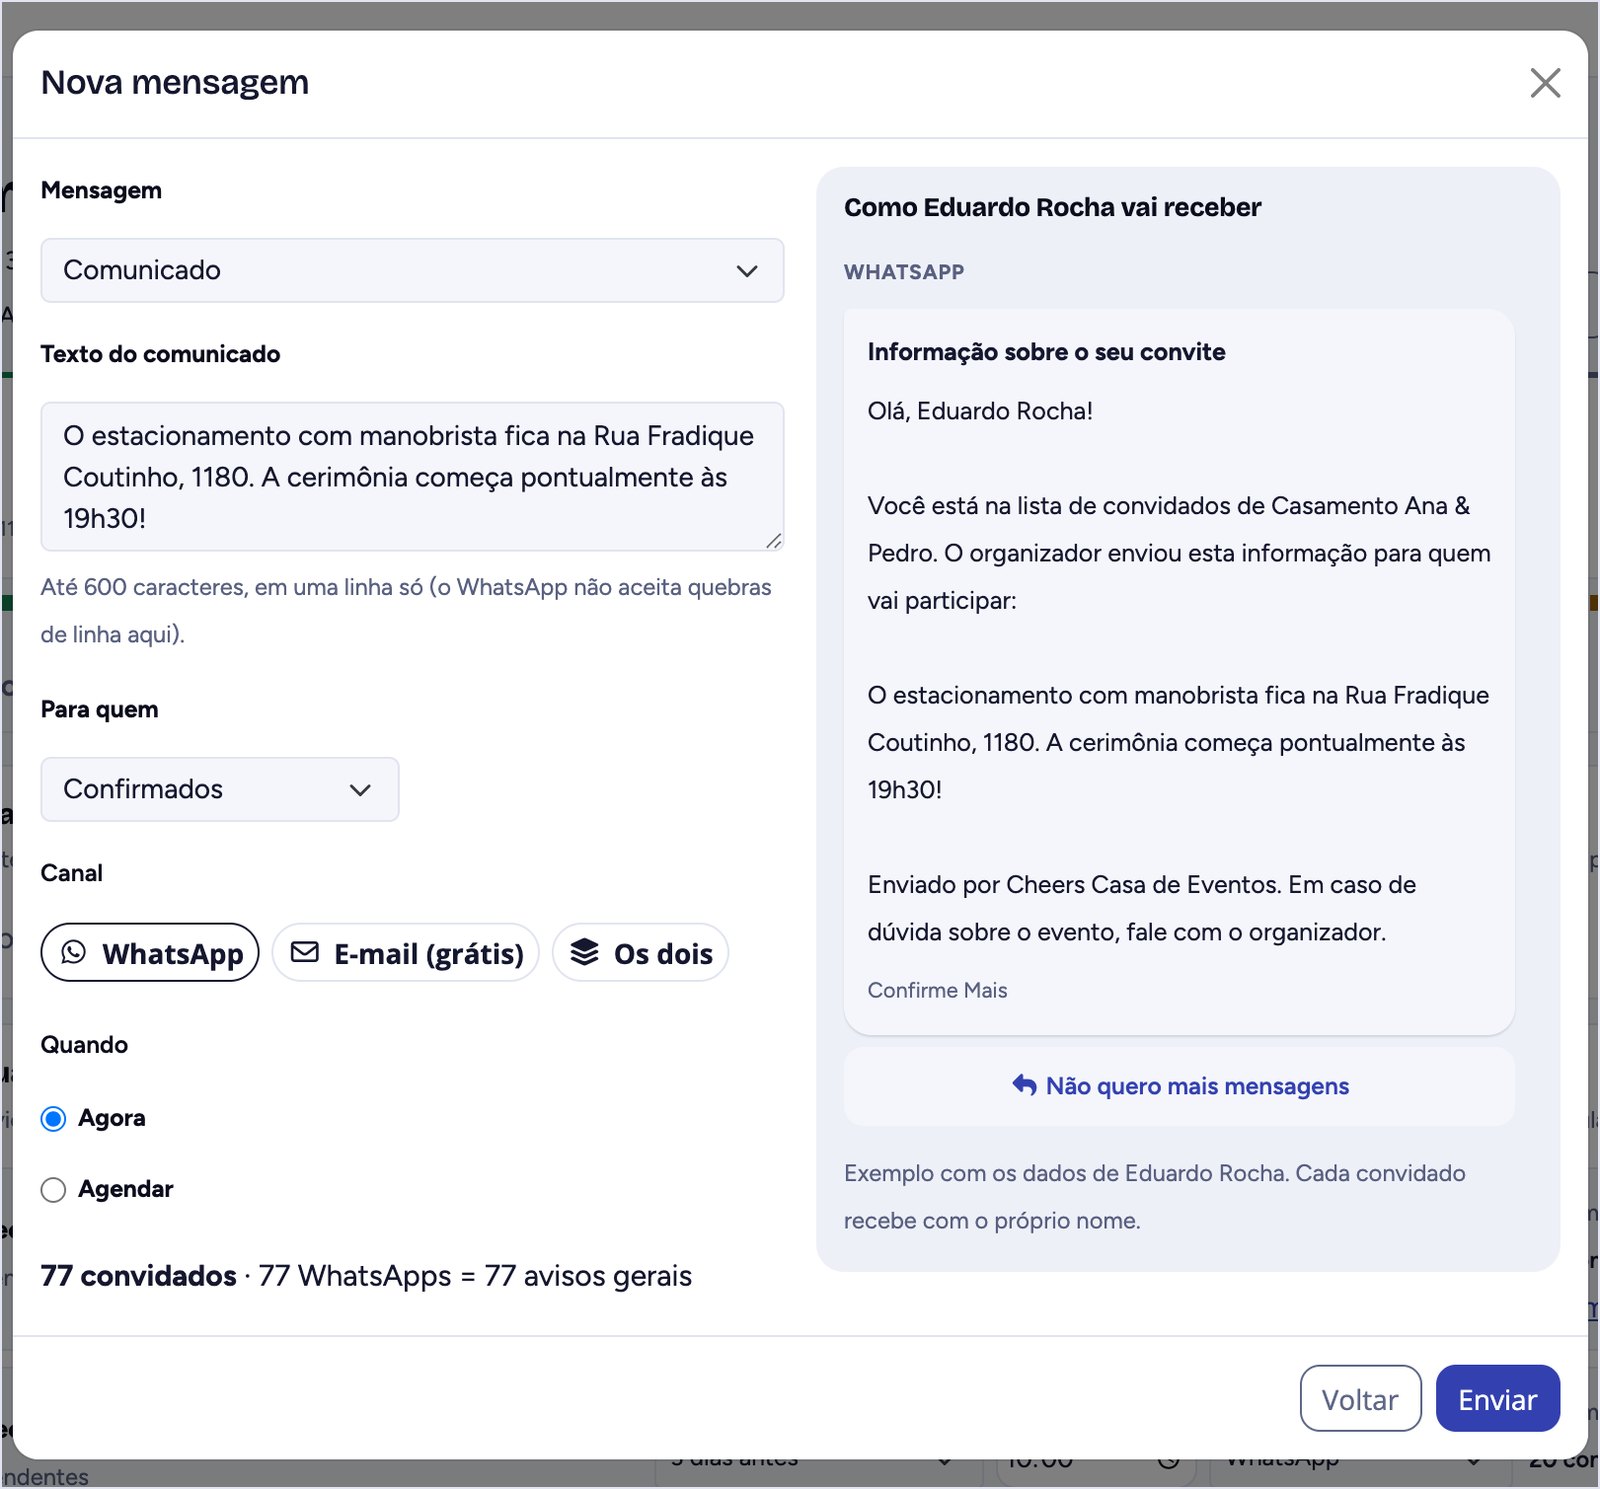The height and width of the screenshot is (1489, 1600).
Task: Expand the Confirmados recipients dropdown
Action: point(220,789)
